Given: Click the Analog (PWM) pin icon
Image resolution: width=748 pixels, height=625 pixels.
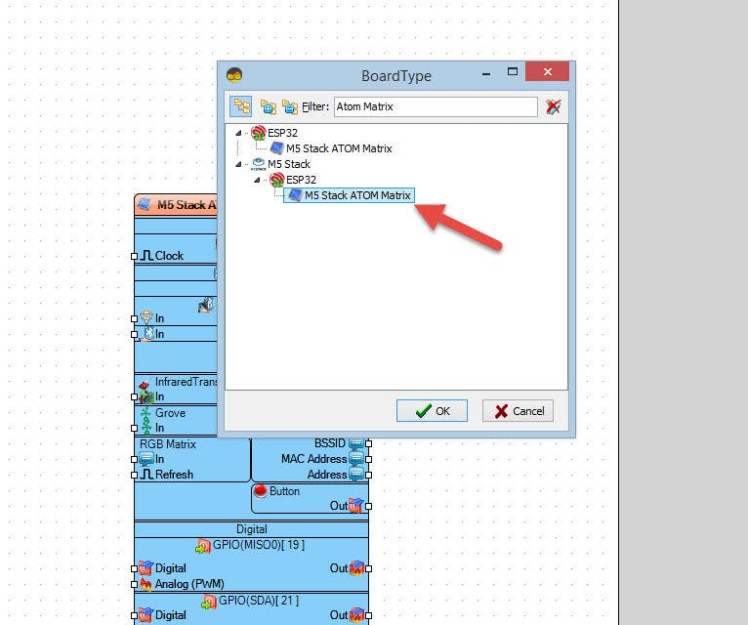Looking at the screenshot, I should [146, 584].
